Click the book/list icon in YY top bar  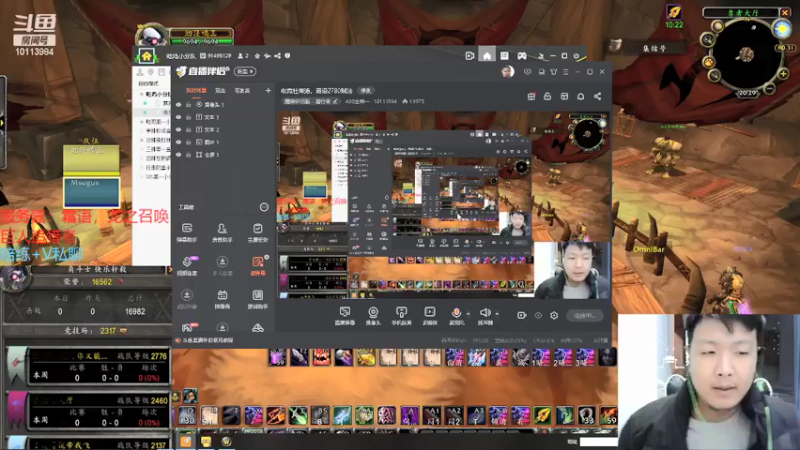coord(505,56)
